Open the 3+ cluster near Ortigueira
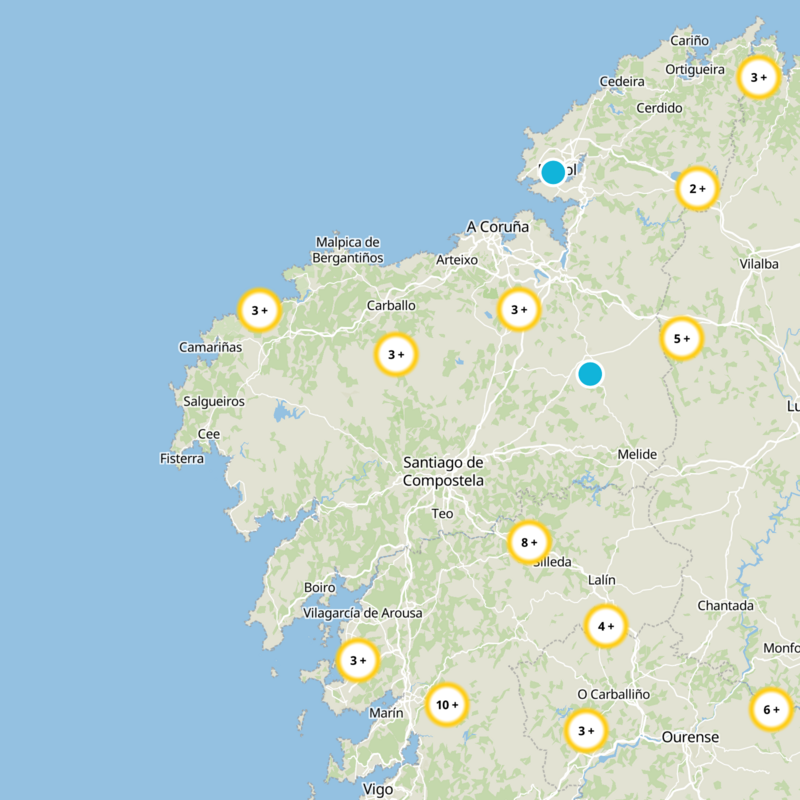 coord(759,78)
